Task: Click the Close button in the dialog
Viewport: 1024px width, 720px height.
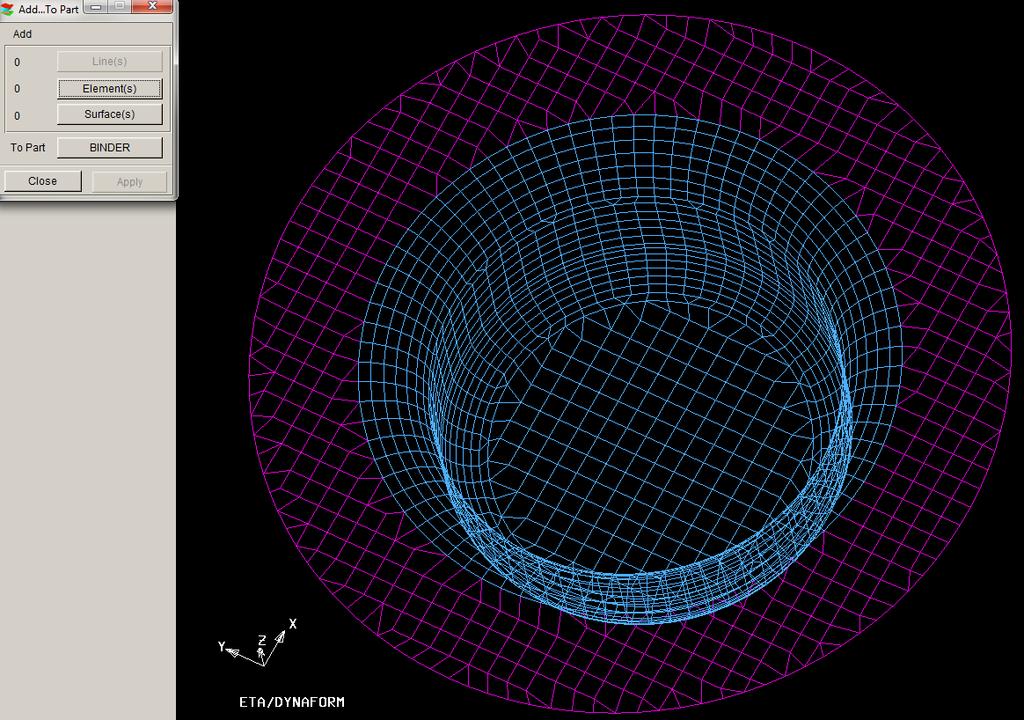Action: (x=42, y=181)
